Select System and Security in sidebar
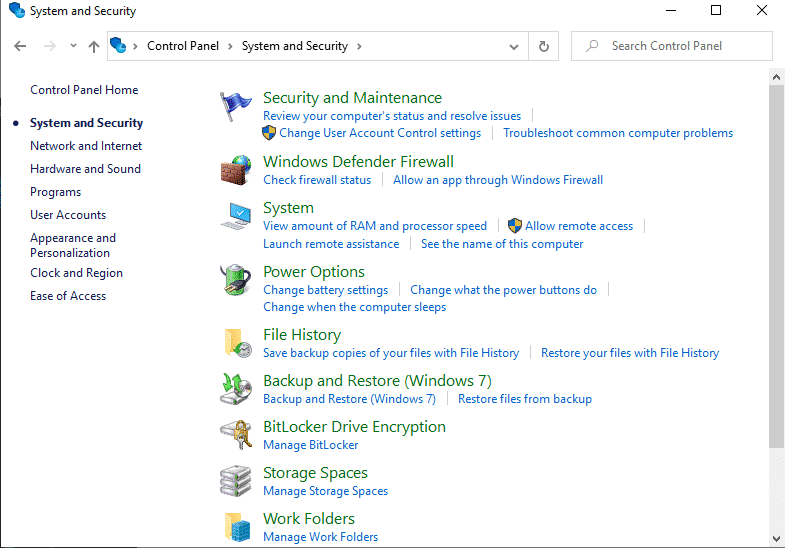This screenshot has width=785, height=548. coord(87,123)
